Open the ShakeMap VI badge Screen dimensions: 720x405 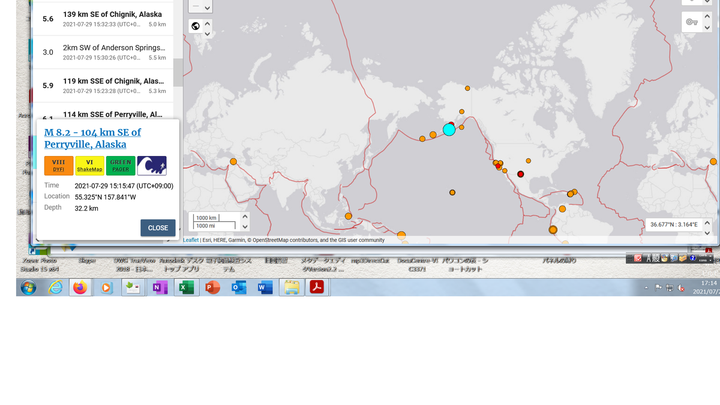click(90, 166)
